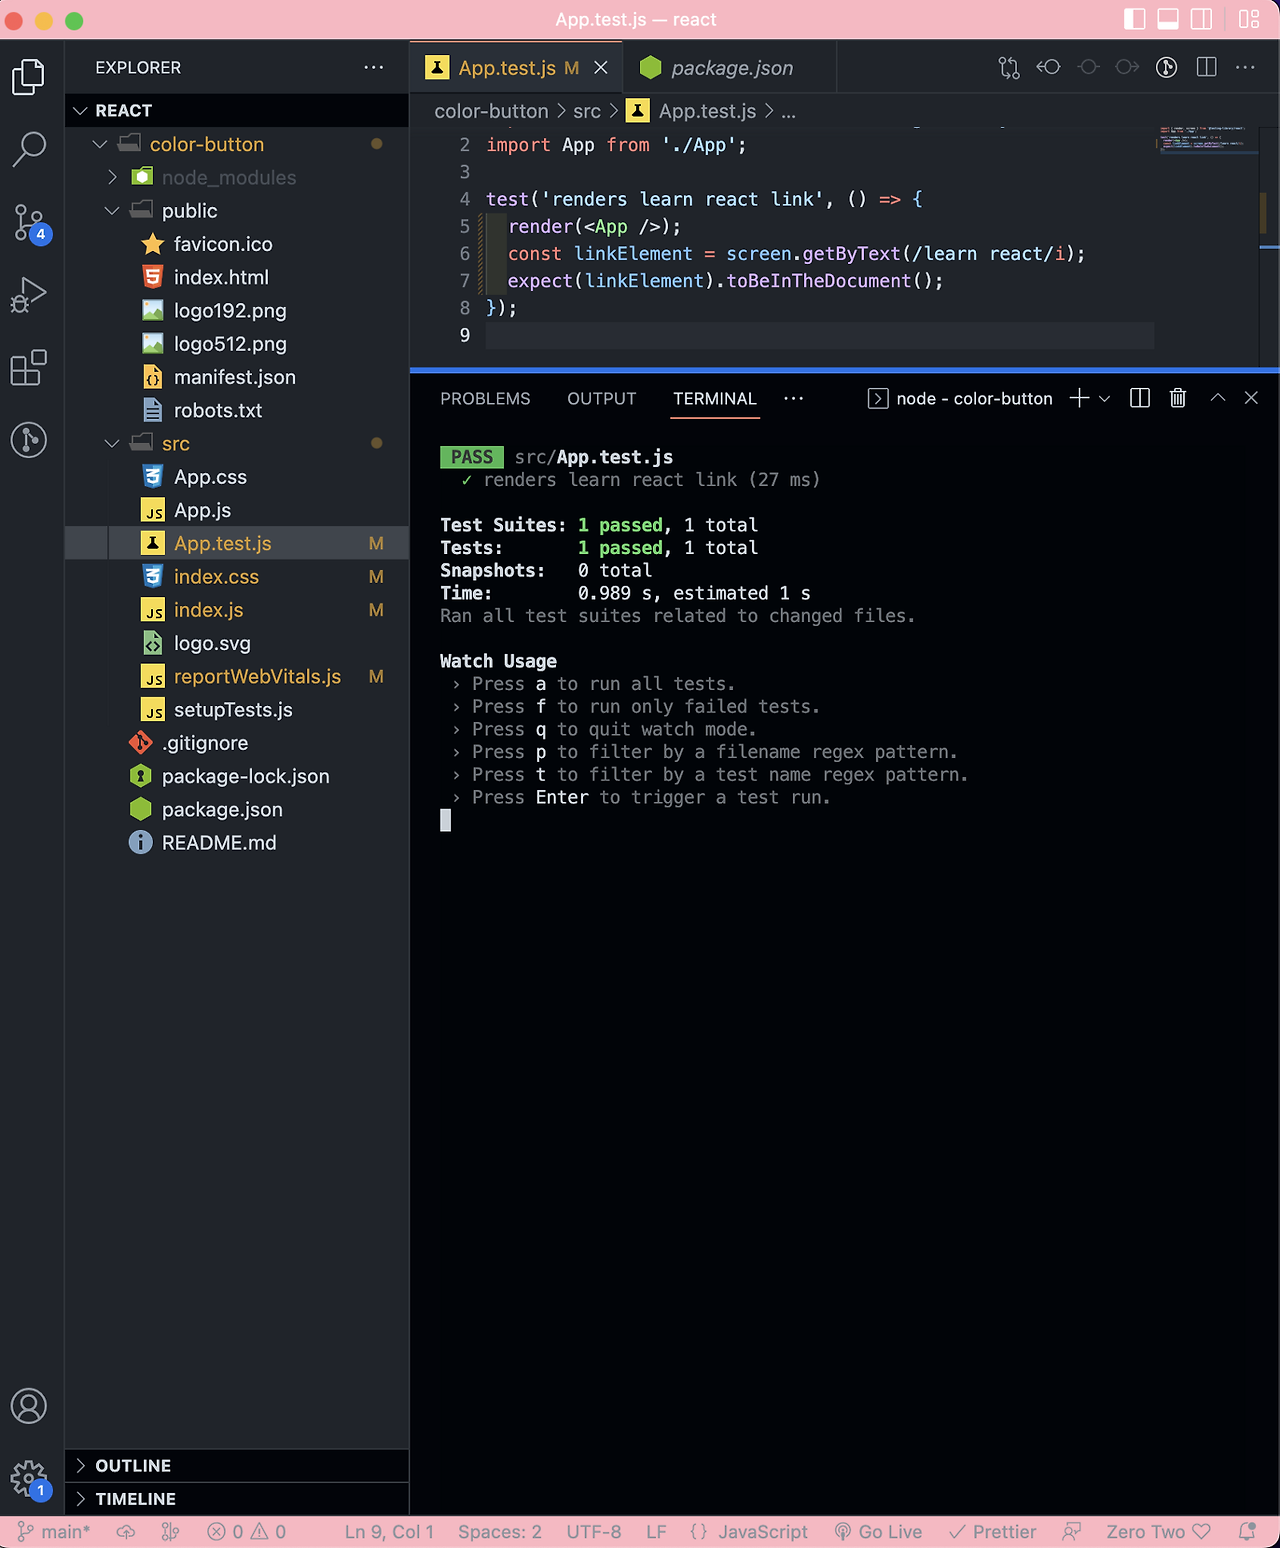Screen dimensions: 1280x1548
Task: Open the Extensions view
Action: [29, 368]
